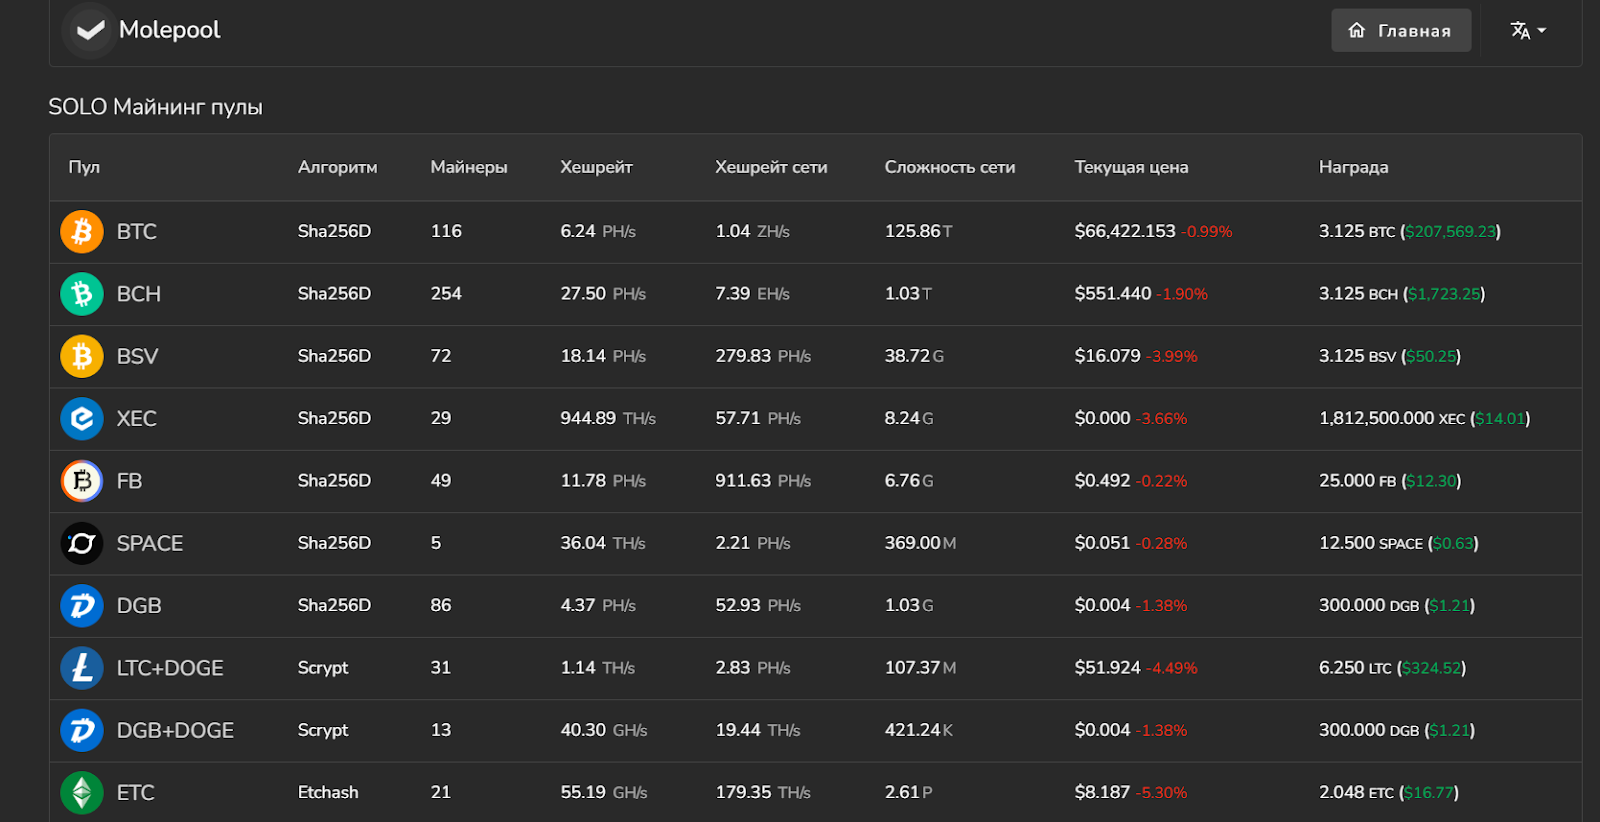Open the language selector dropdown
The image size is (1600, 822).
[x=1528, y=31]
